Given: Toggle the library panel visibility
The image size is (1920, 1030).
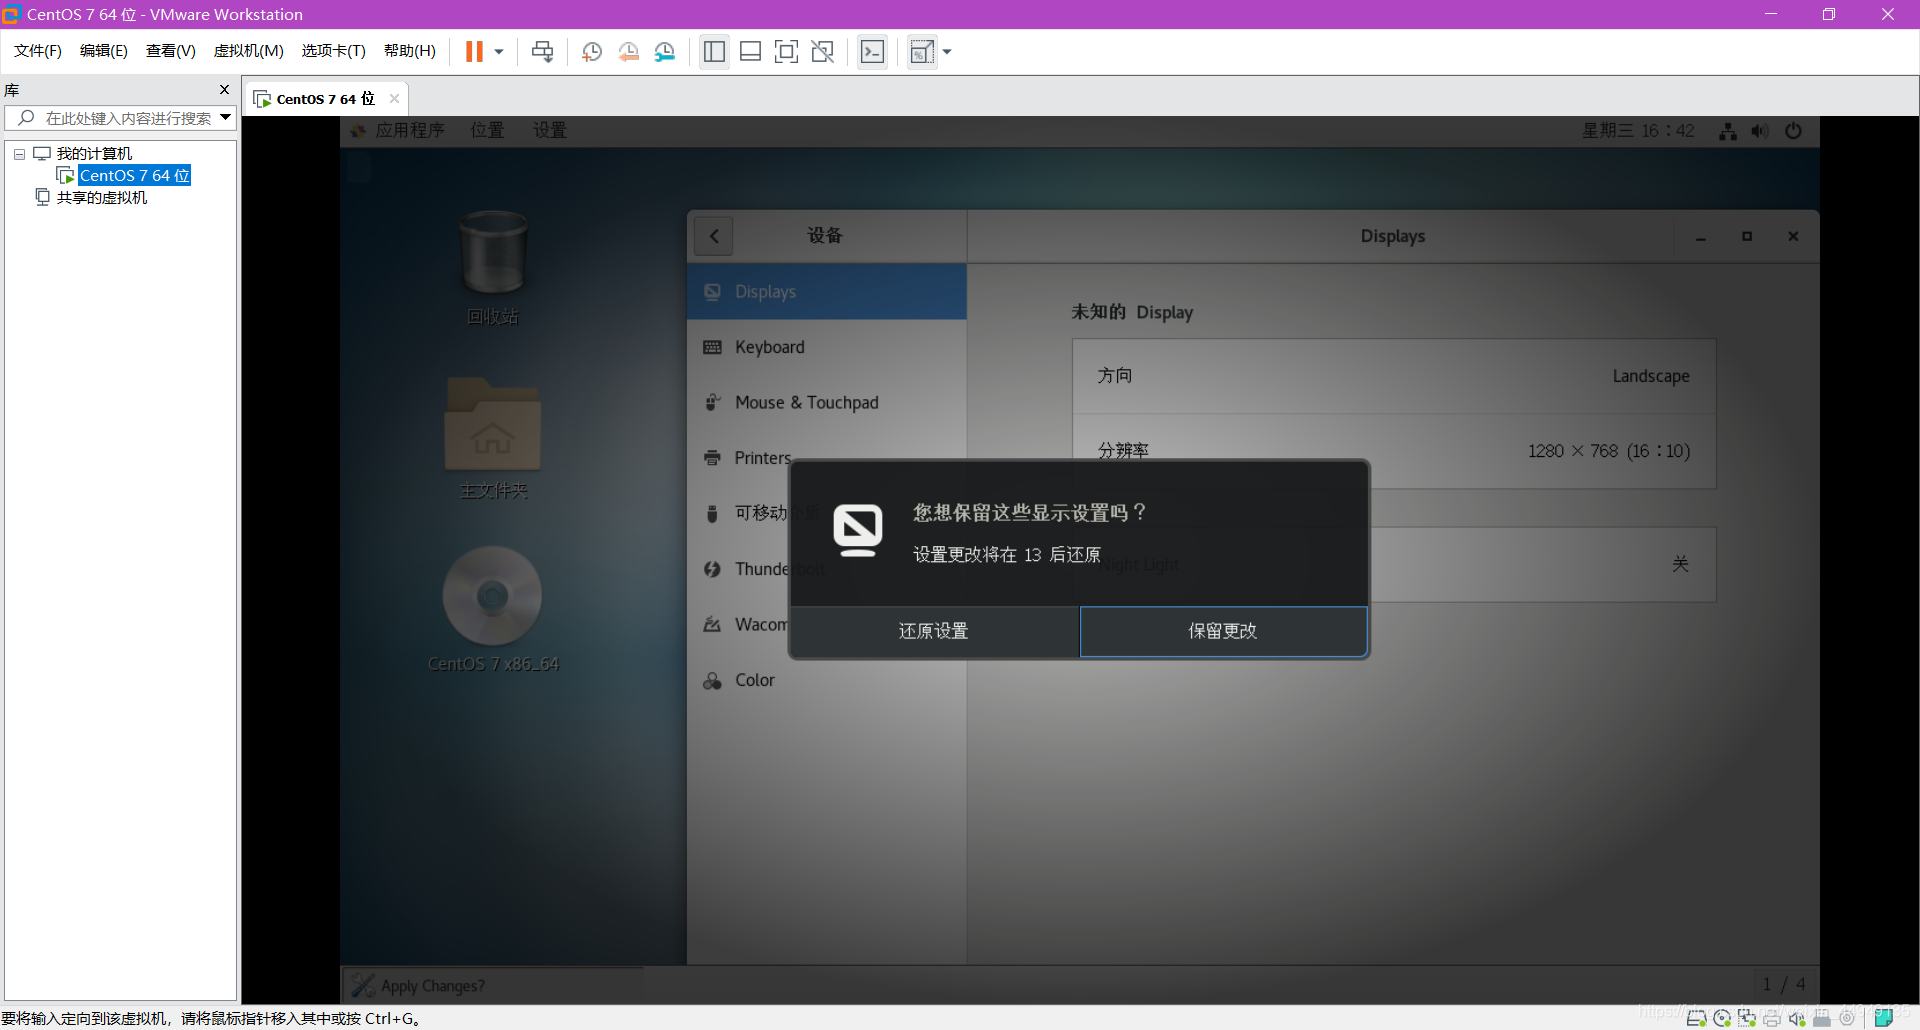Looking at the screenshot, I should 714,51.
